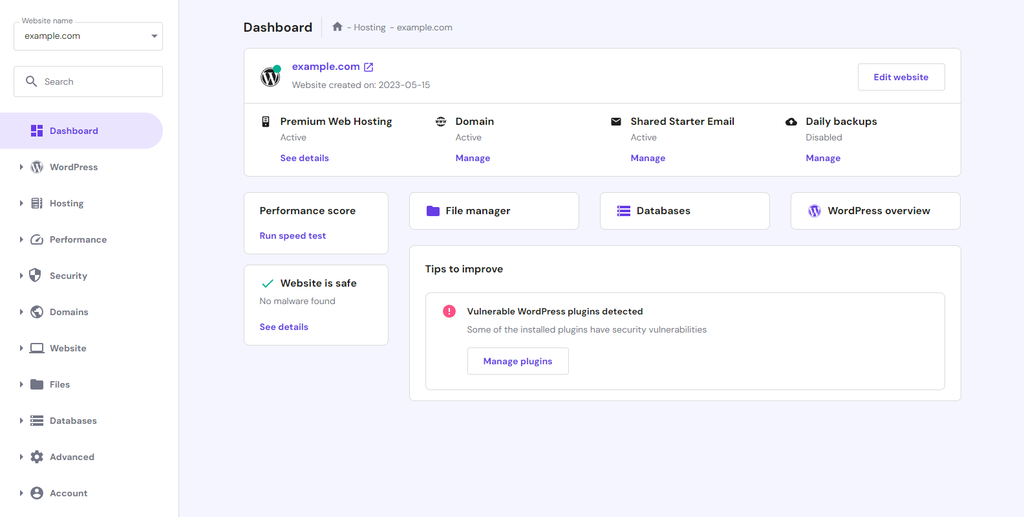Click the Run speed test link
Image resolution: width=1024 pixels, height=517 pixels.
pos(292,236)
